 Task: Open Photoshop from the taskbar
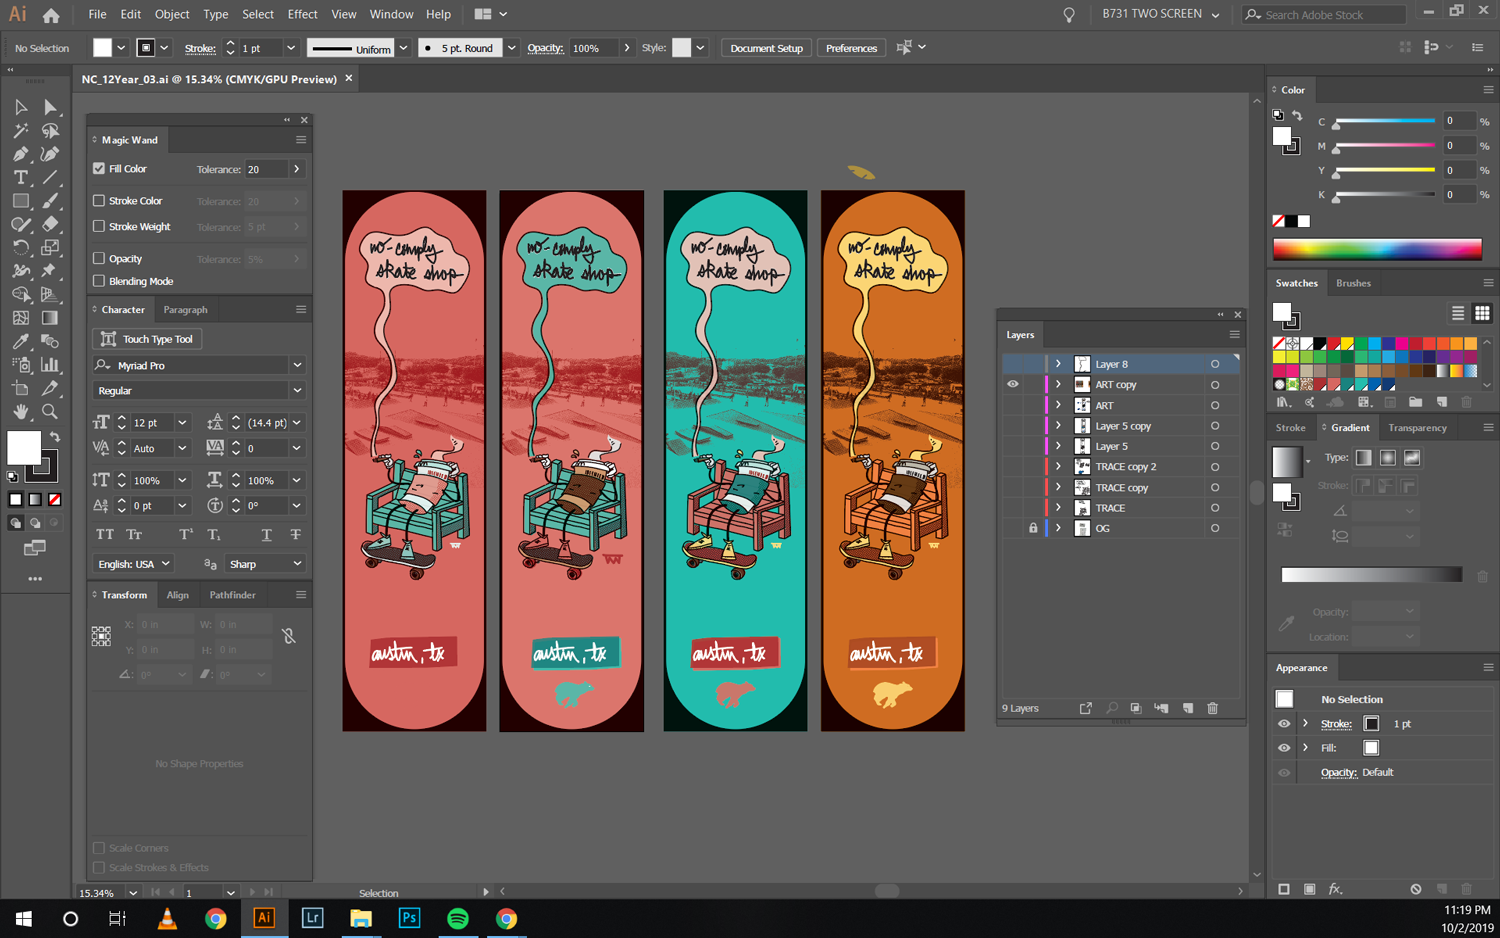coord(409,918)
